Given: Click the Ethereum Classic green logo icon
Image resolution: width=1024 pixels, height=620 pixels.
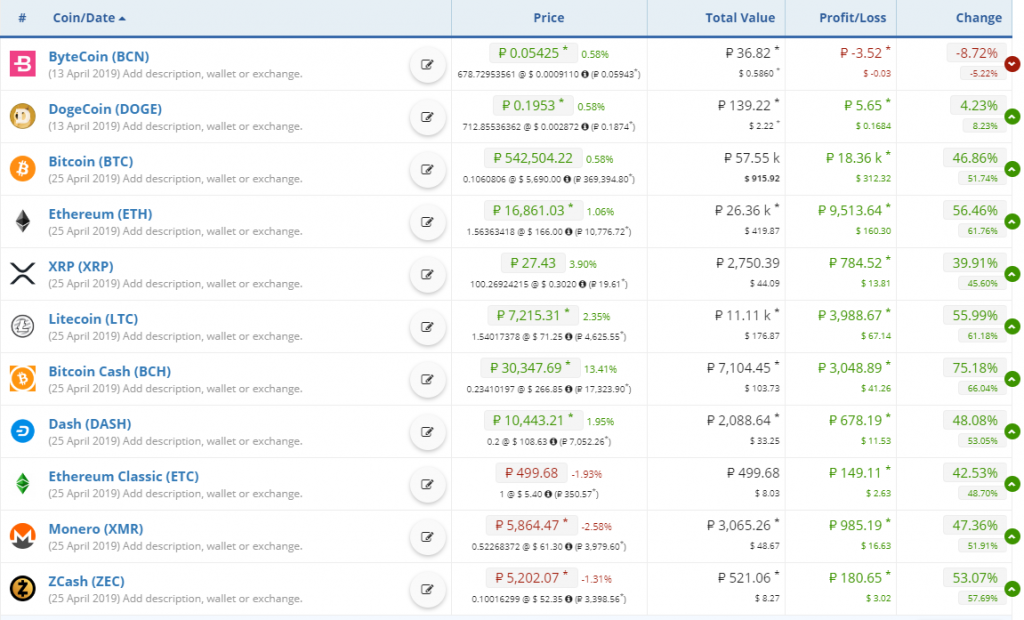Looking at the screenshot, I should (x=22, y=483).
